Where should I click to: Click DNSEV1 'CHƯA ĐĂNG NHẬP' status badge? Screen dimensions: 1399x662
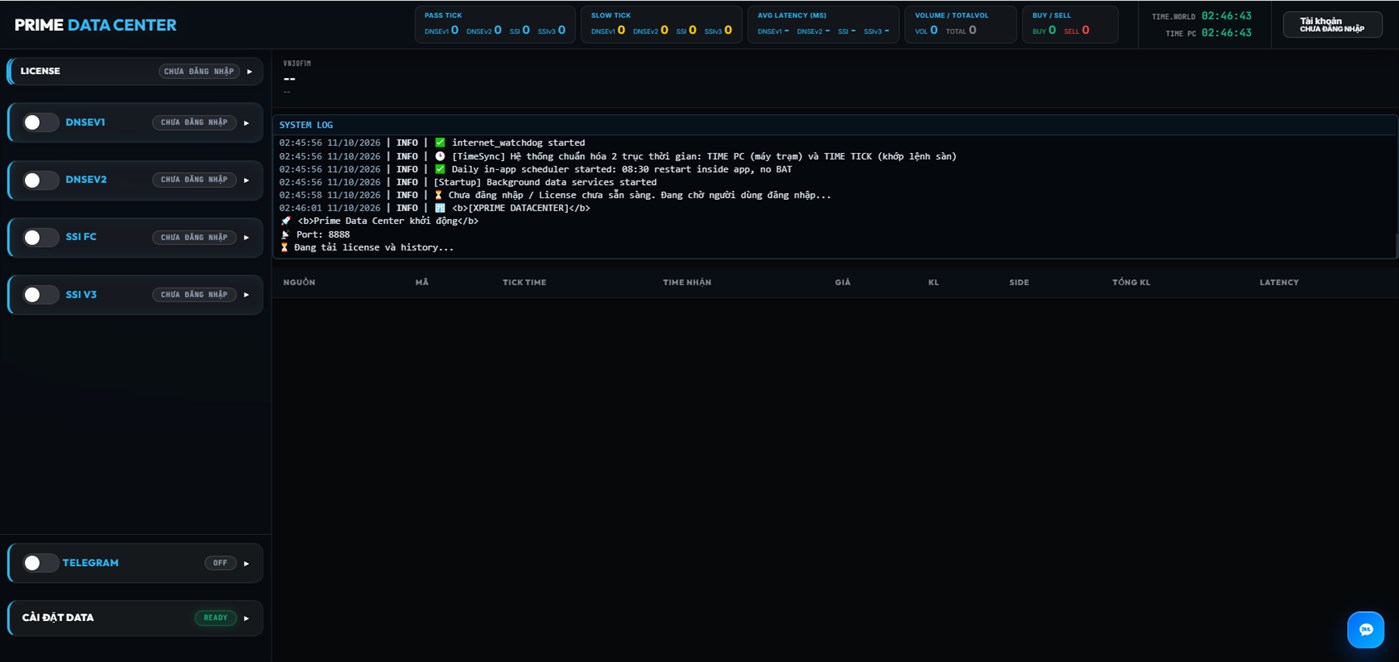tap(194, 123)
